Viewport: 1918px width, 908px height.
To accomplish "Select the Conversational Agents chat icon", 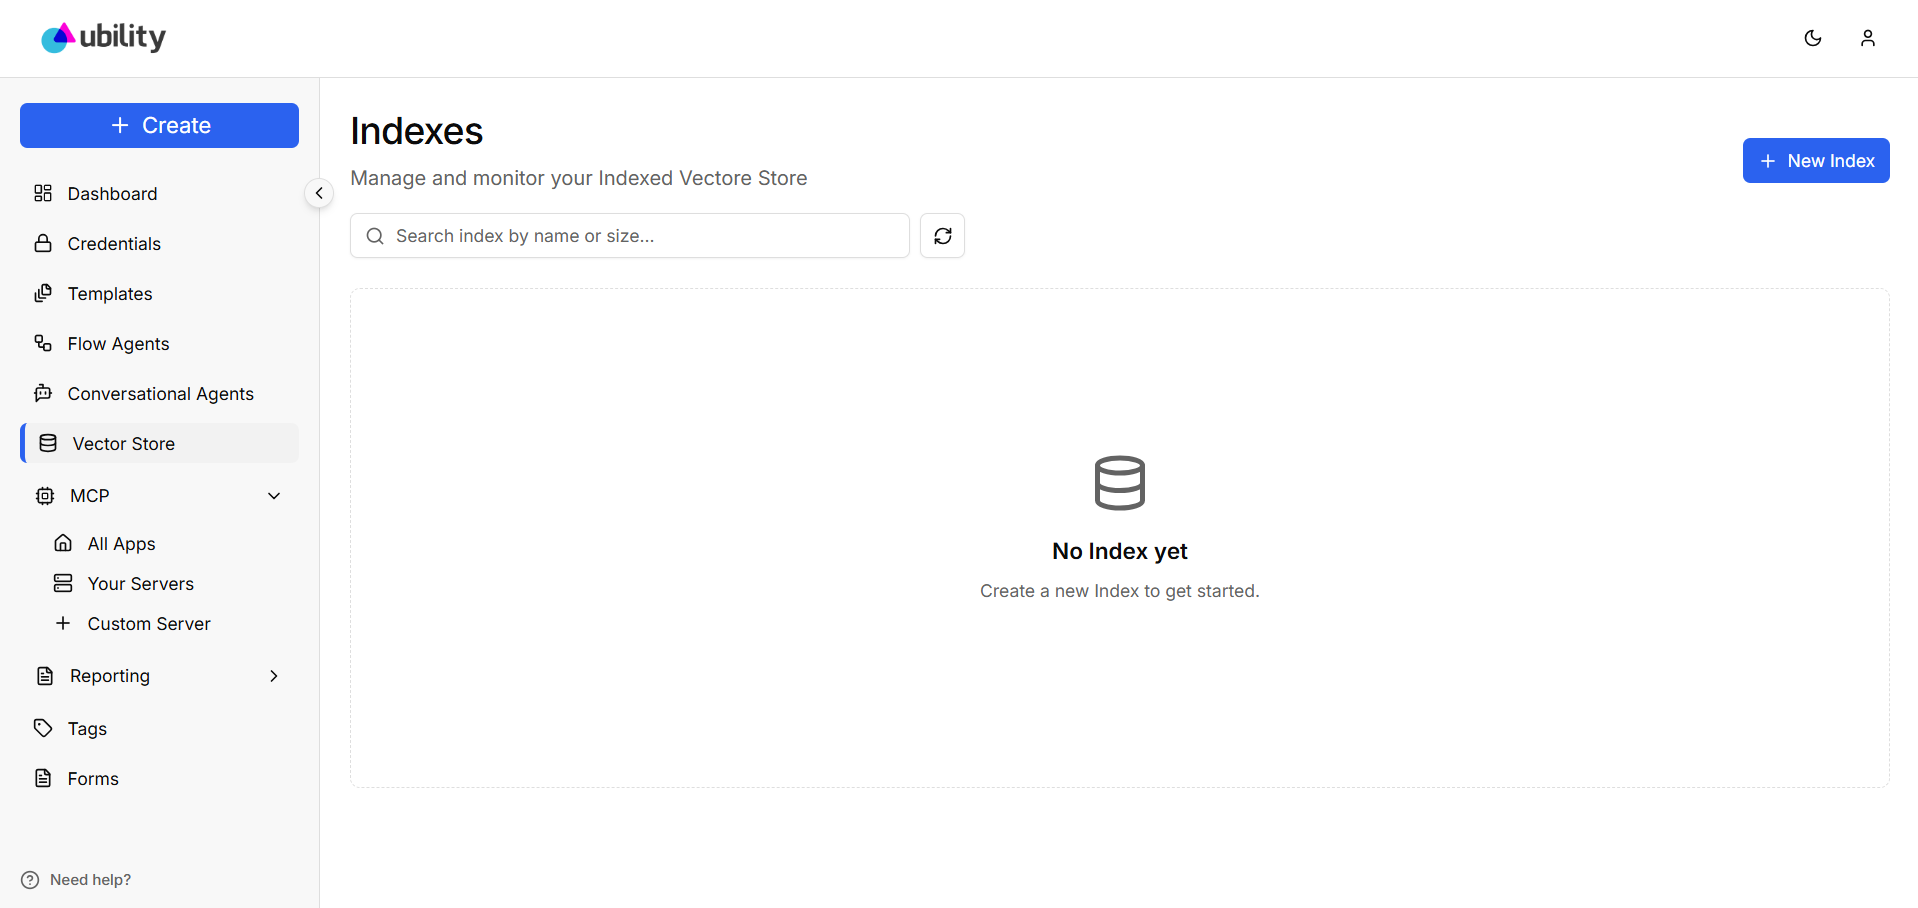I will point(43,393).
